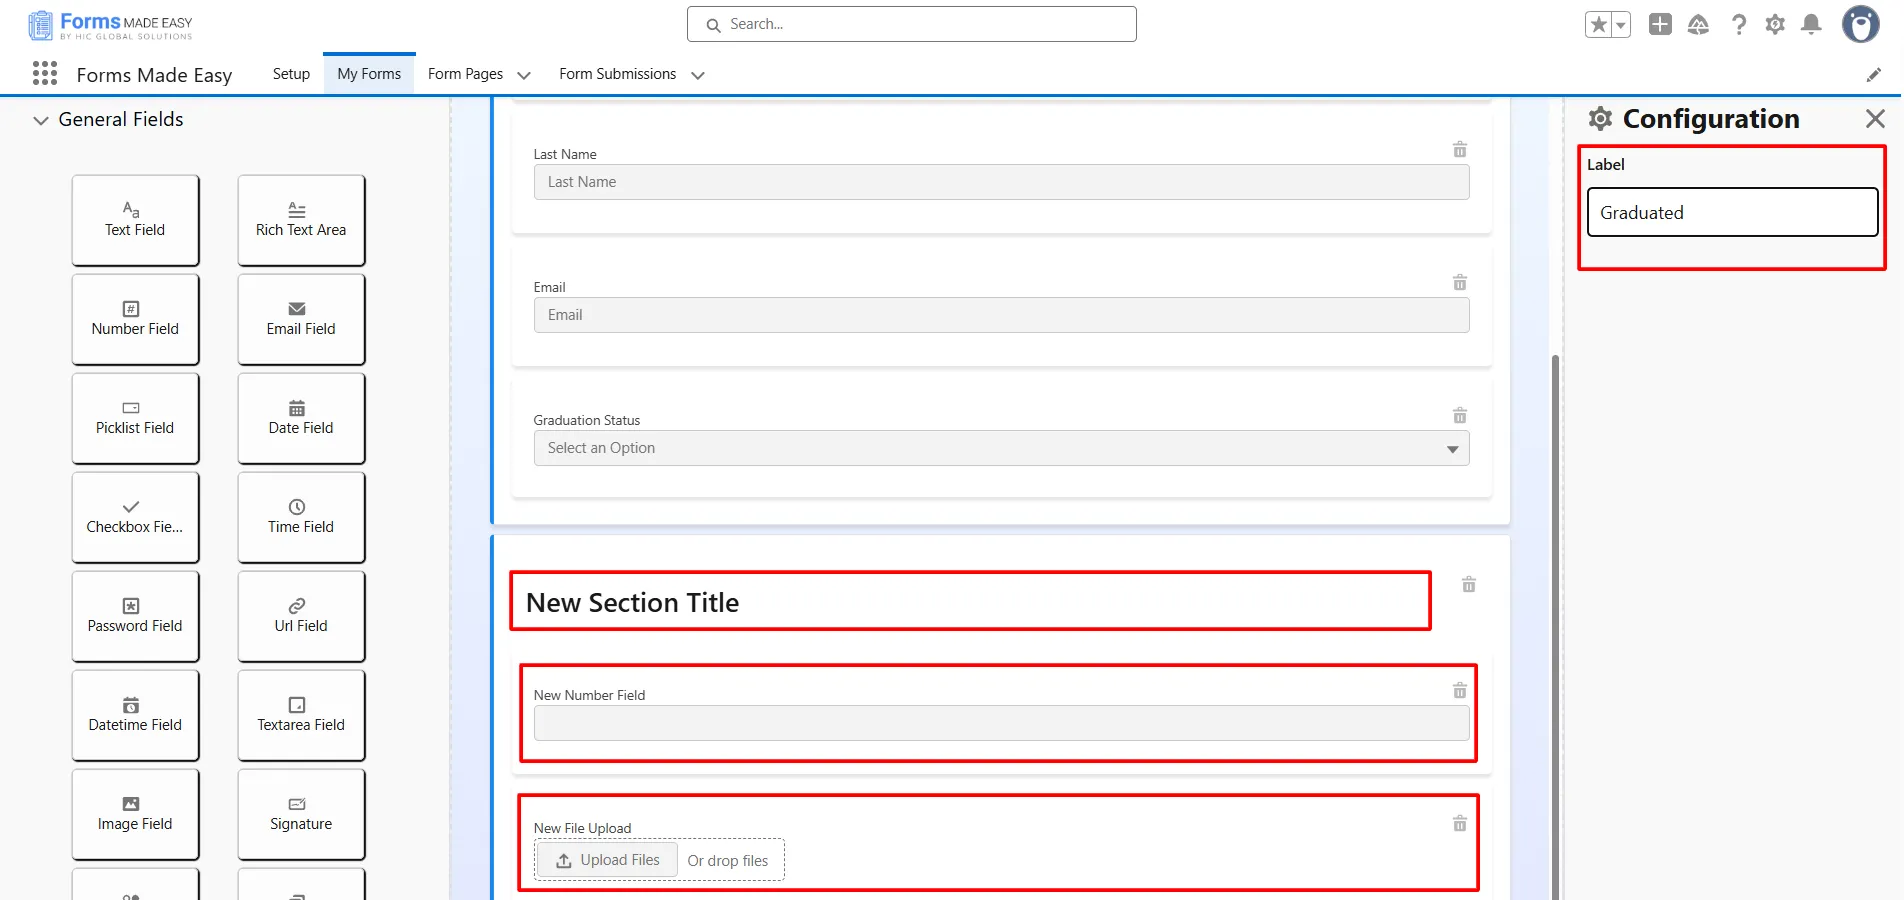Open the help question mark icon
This screenshot has width=1904, height=900.
[x=1739, y=25]
